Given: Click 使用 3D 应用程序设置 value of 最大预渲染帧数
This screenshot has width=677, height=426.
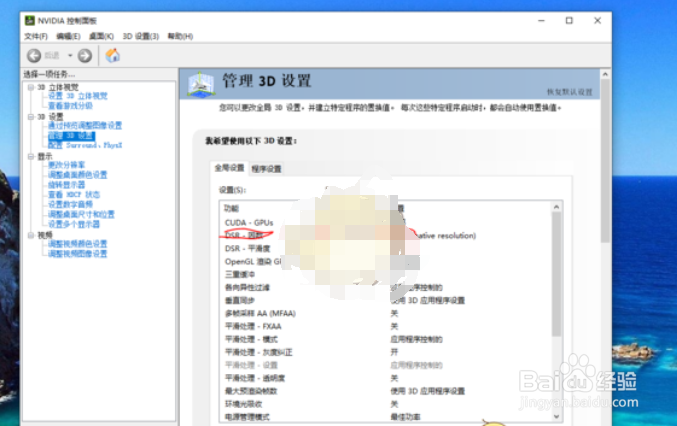Looking at the screenshot, I should point(428,391).
